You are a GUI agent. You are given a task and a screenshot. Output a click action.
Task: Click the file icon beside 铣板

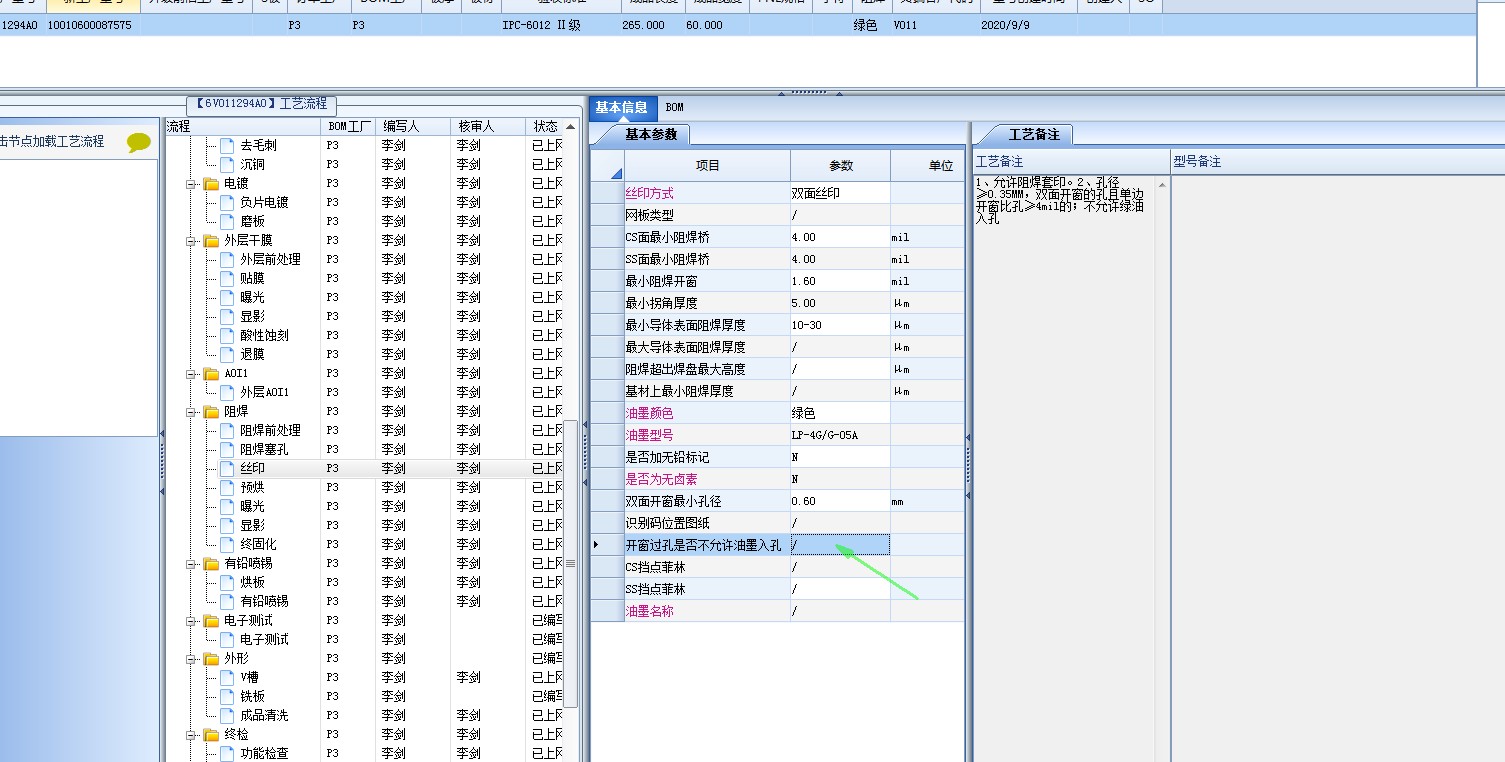point(227,697)
